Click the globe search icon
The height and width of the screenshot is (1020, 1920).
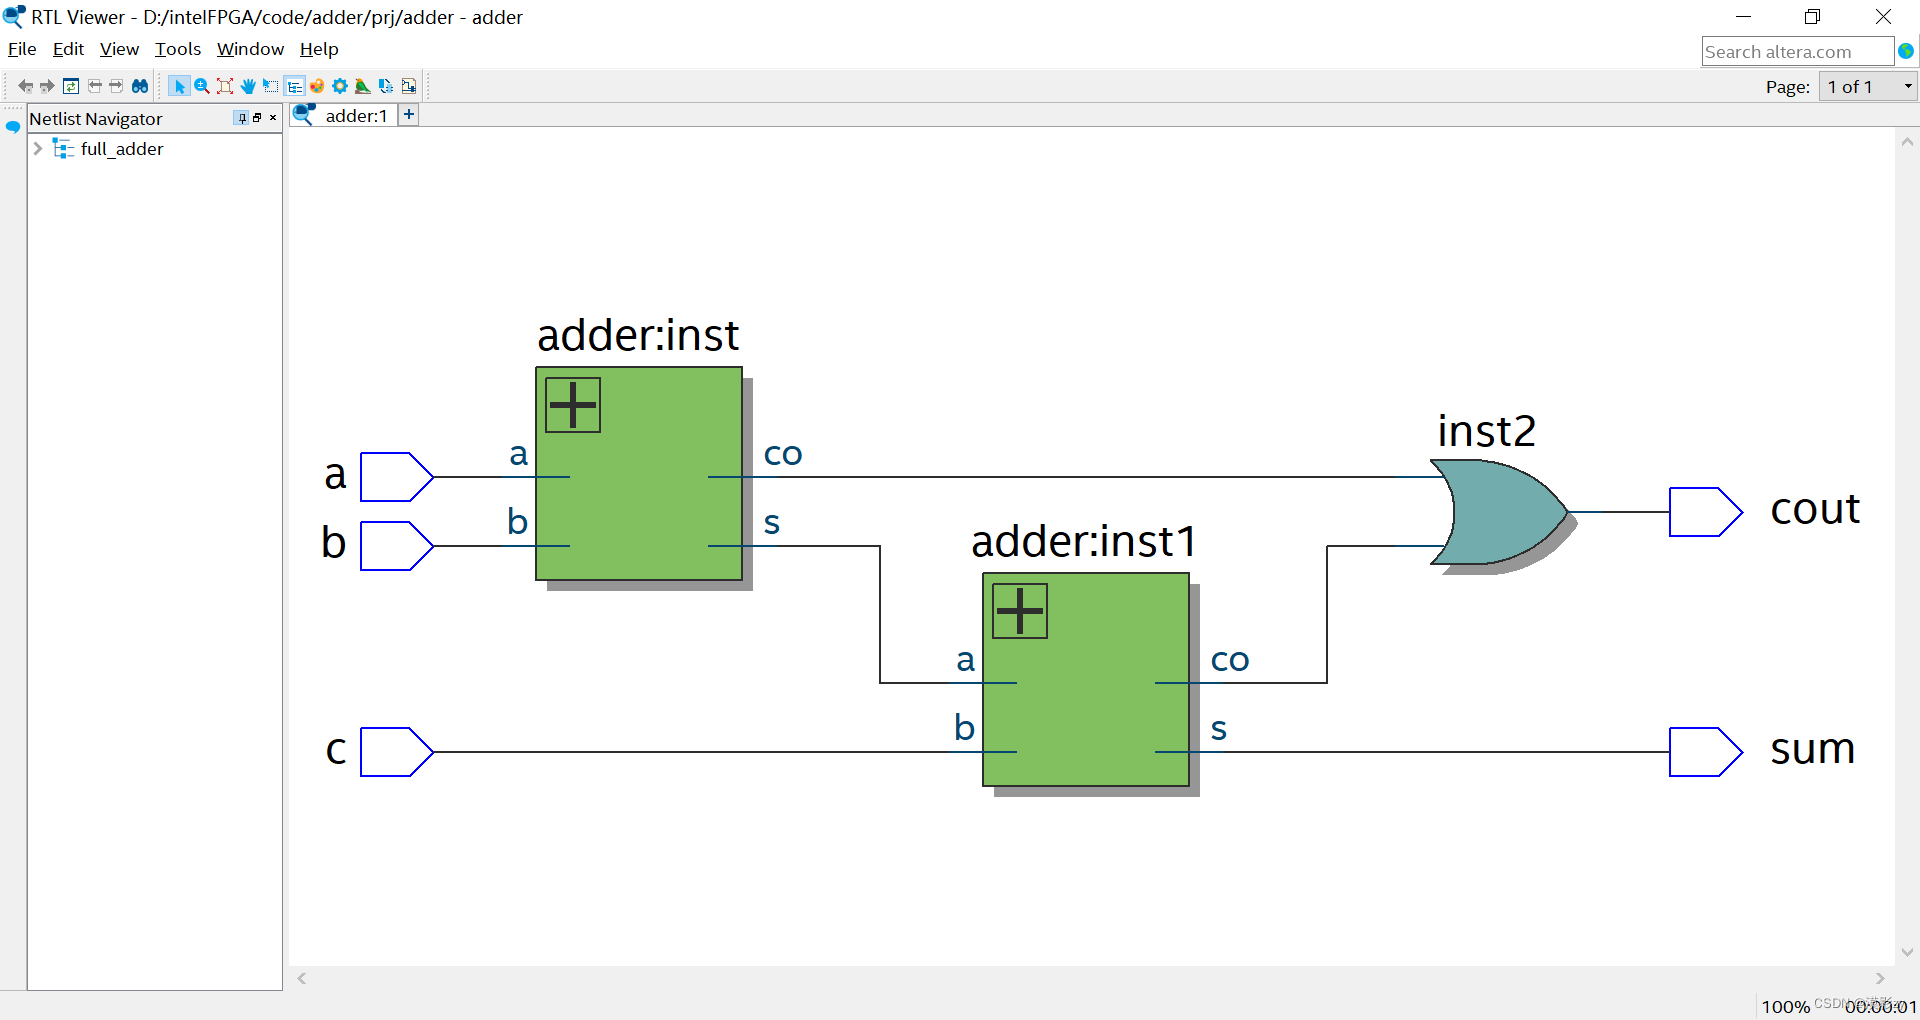1906,51
